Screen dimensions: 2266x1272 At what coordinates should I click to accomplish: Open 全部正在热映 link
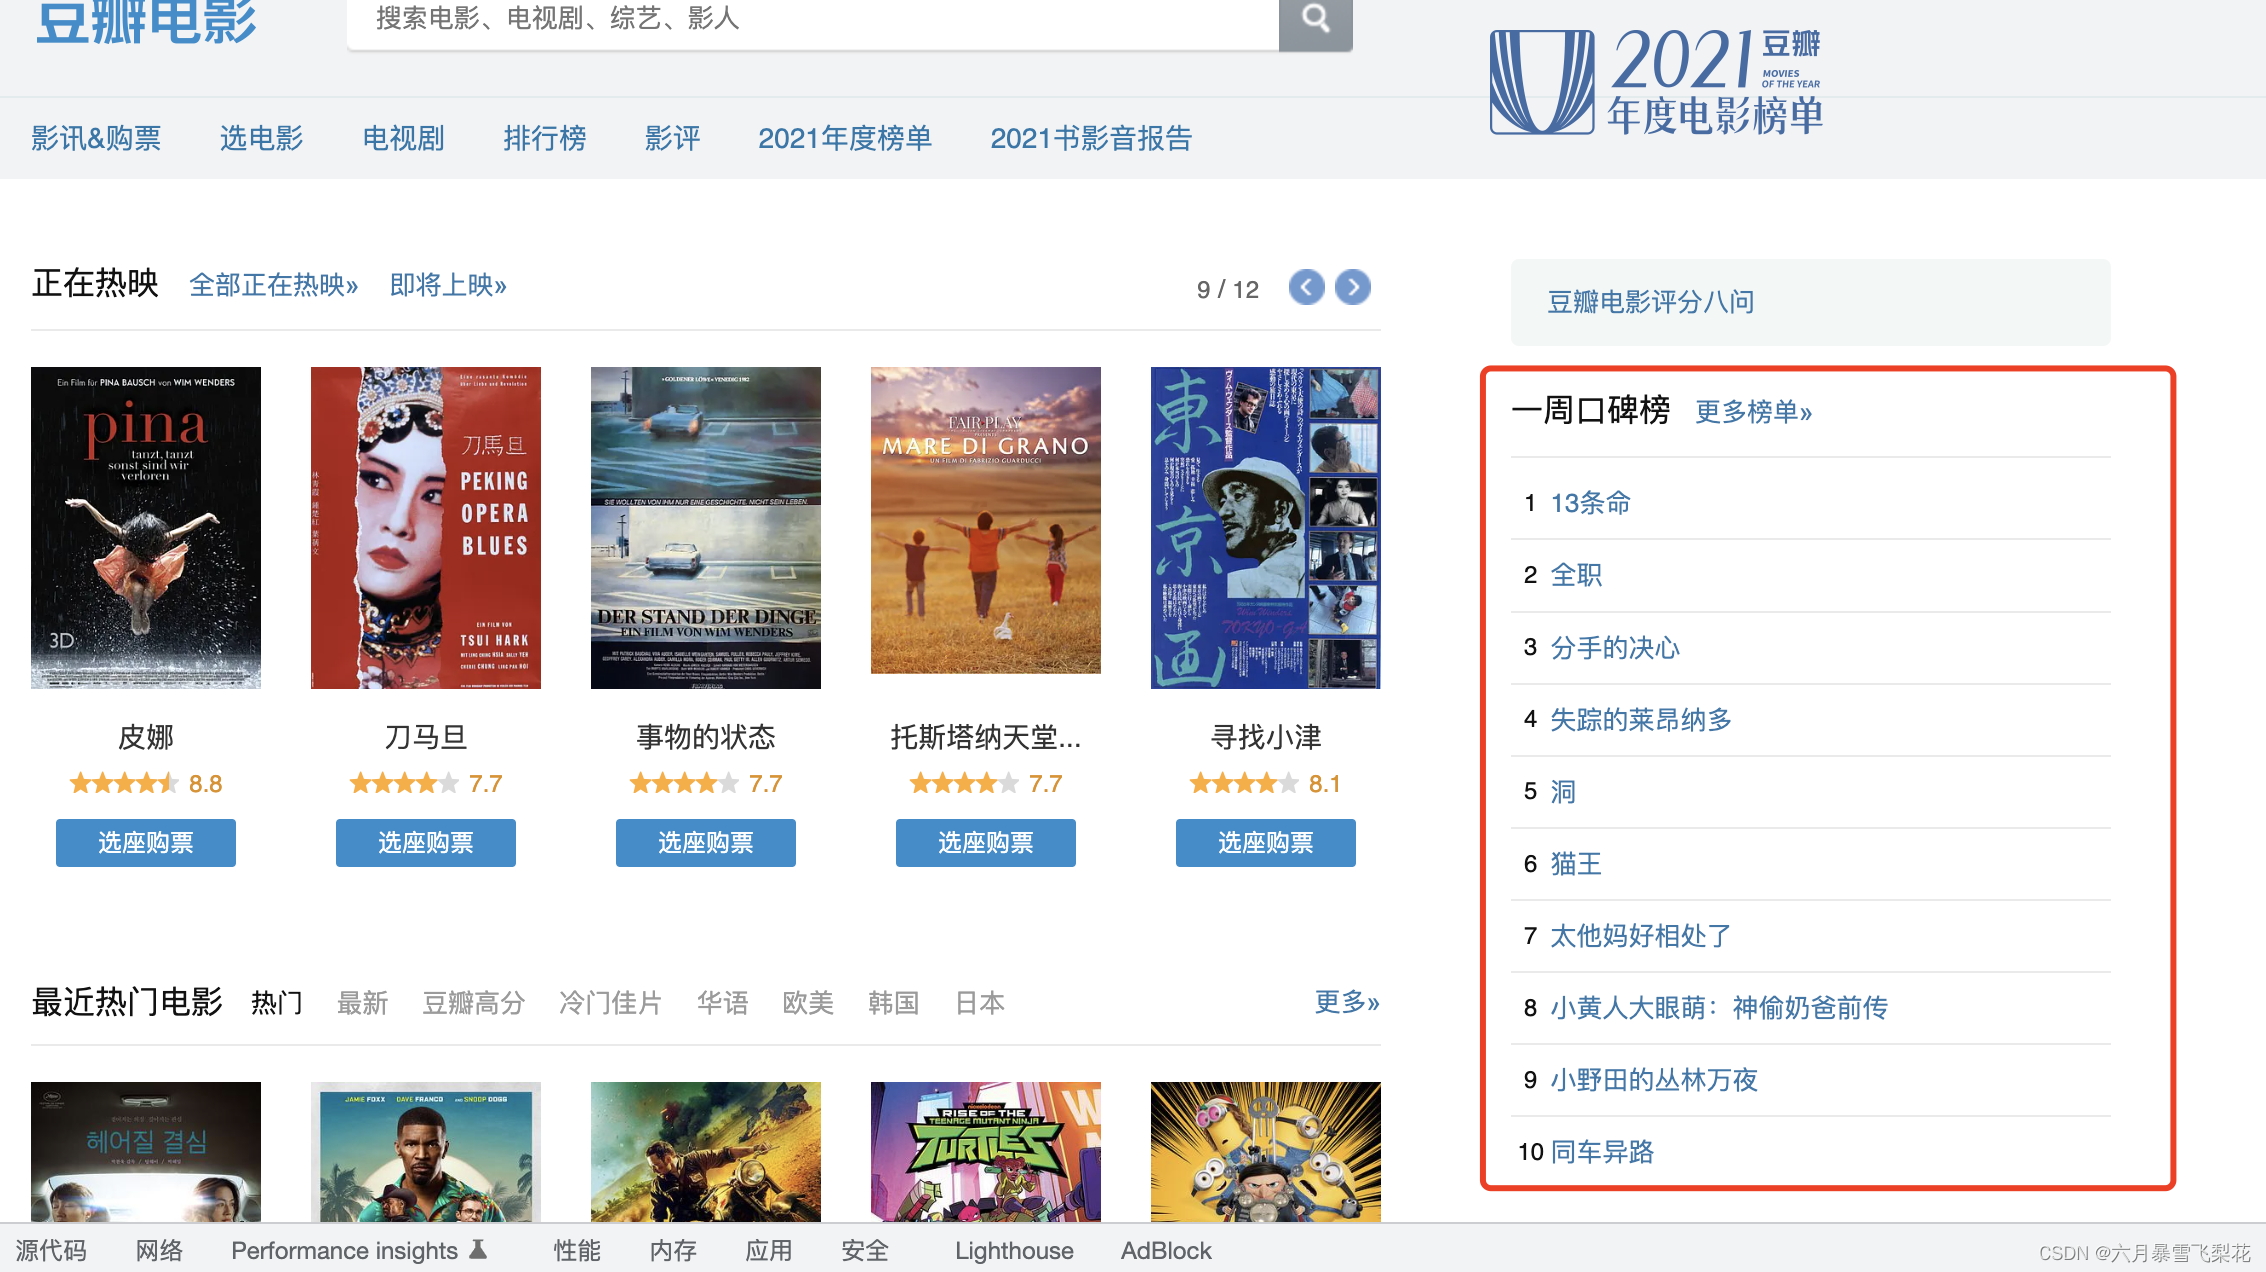[x=274, y=286]
